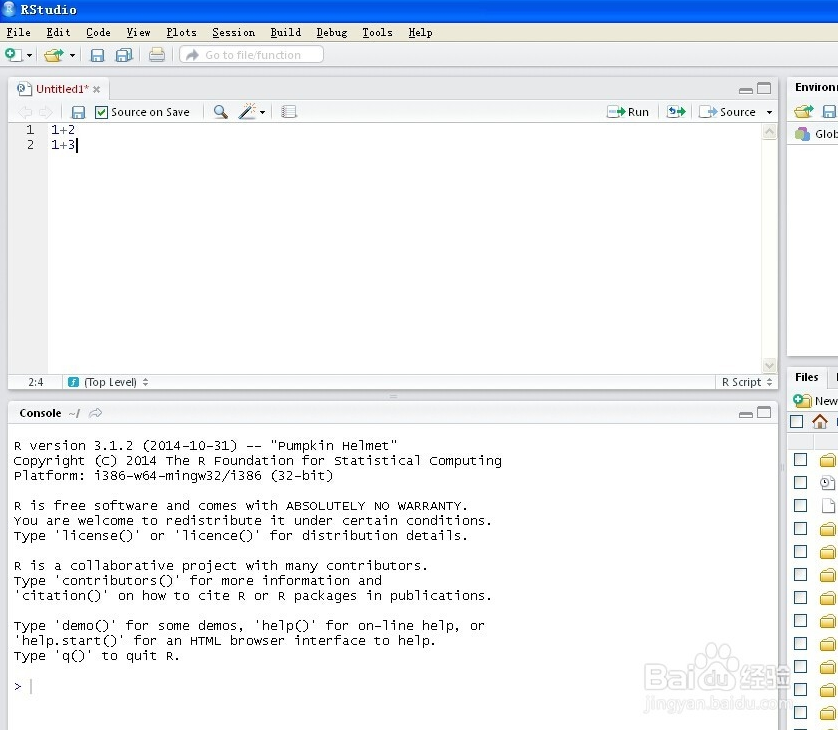838x730 pixels.
Task: Close the Untitled1 tab
Action: (x=96, y=89)
